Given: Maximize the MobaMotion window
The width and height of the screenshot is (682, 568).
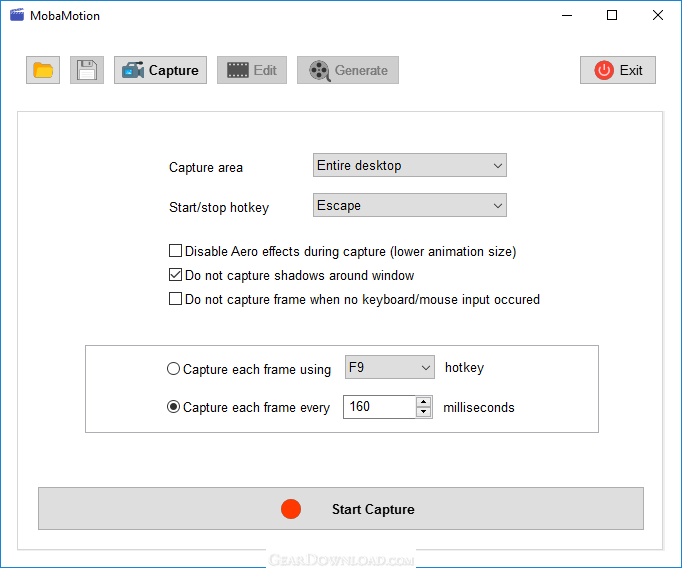Looking at the screenshot, I should [x=612, y=15].
